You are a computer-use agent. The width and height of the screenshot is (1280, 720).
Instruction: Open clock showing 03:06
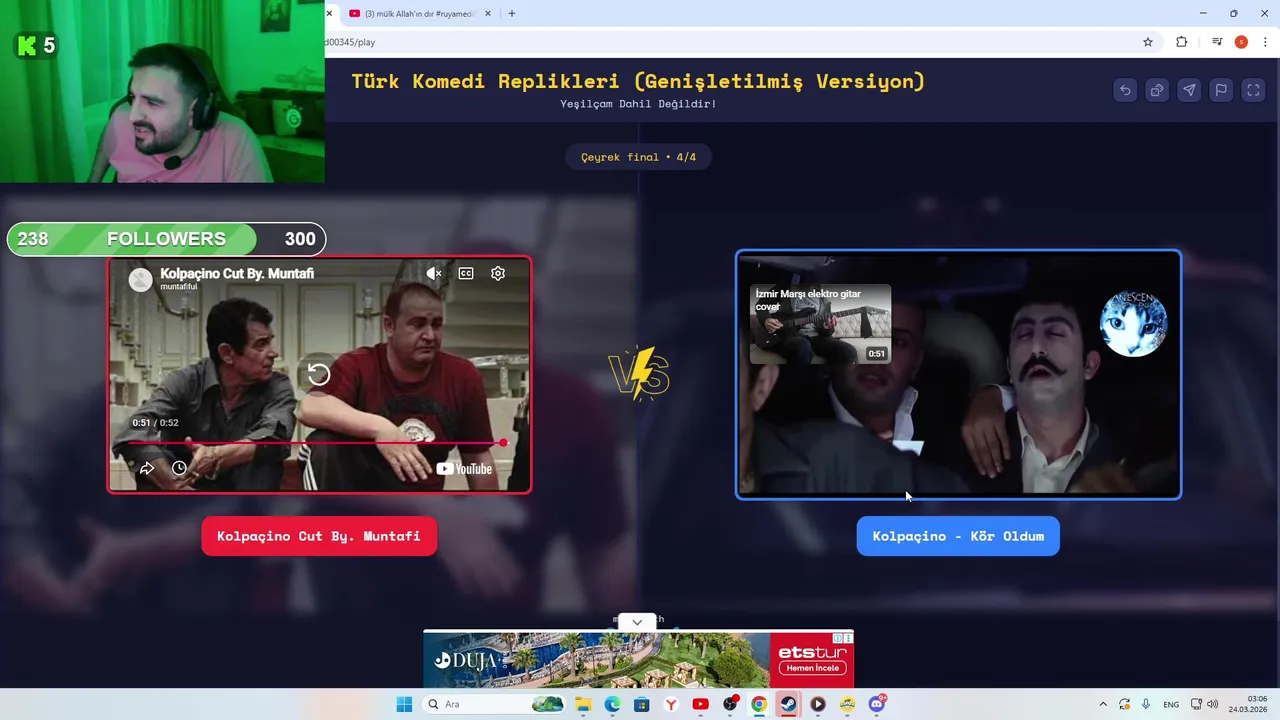pyautogui.click(x=1247, y=704)
